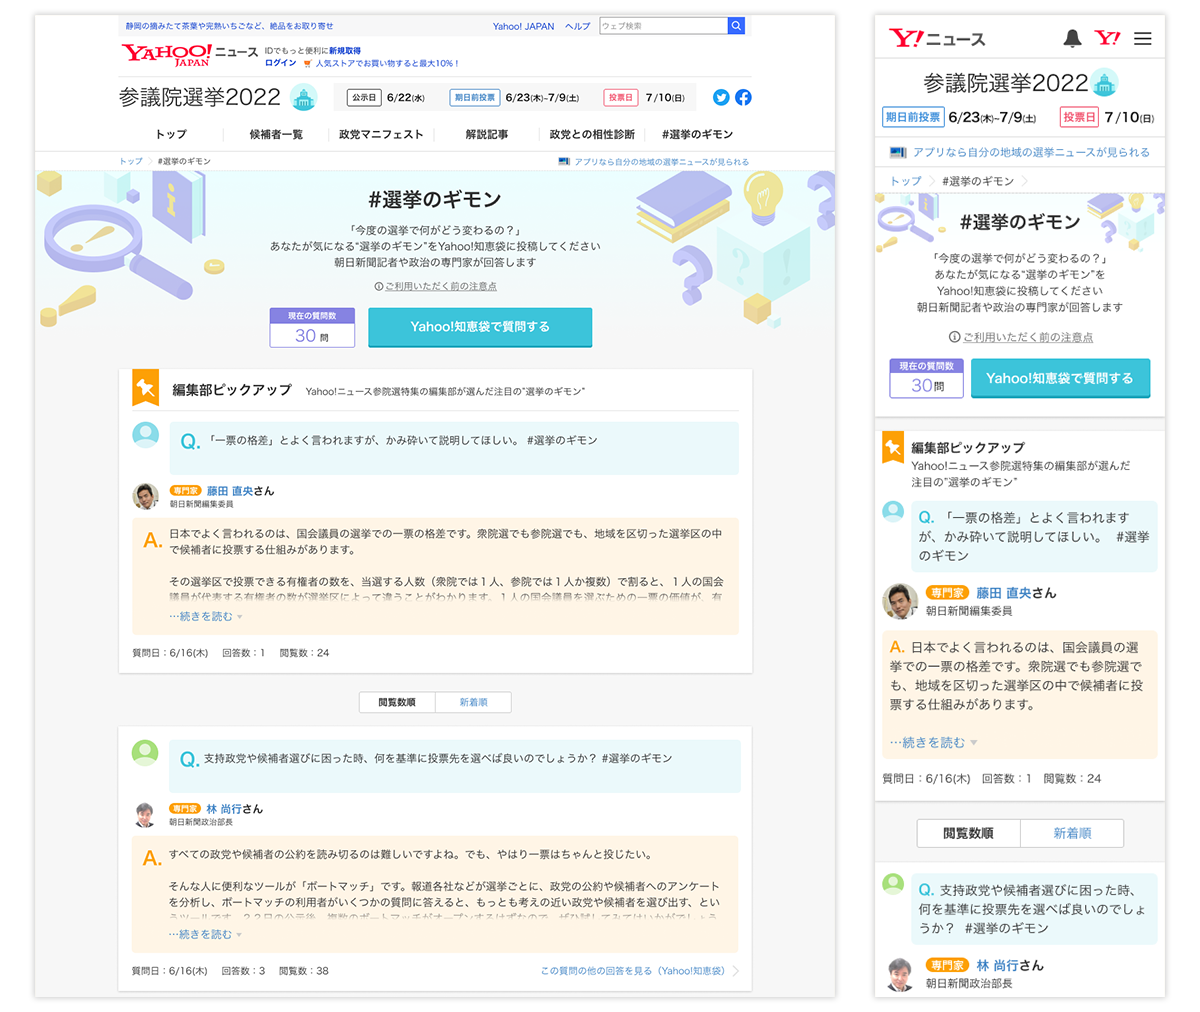Open the hamburger menu in mobile view

pyautogui.click(x=1143, y=38)
